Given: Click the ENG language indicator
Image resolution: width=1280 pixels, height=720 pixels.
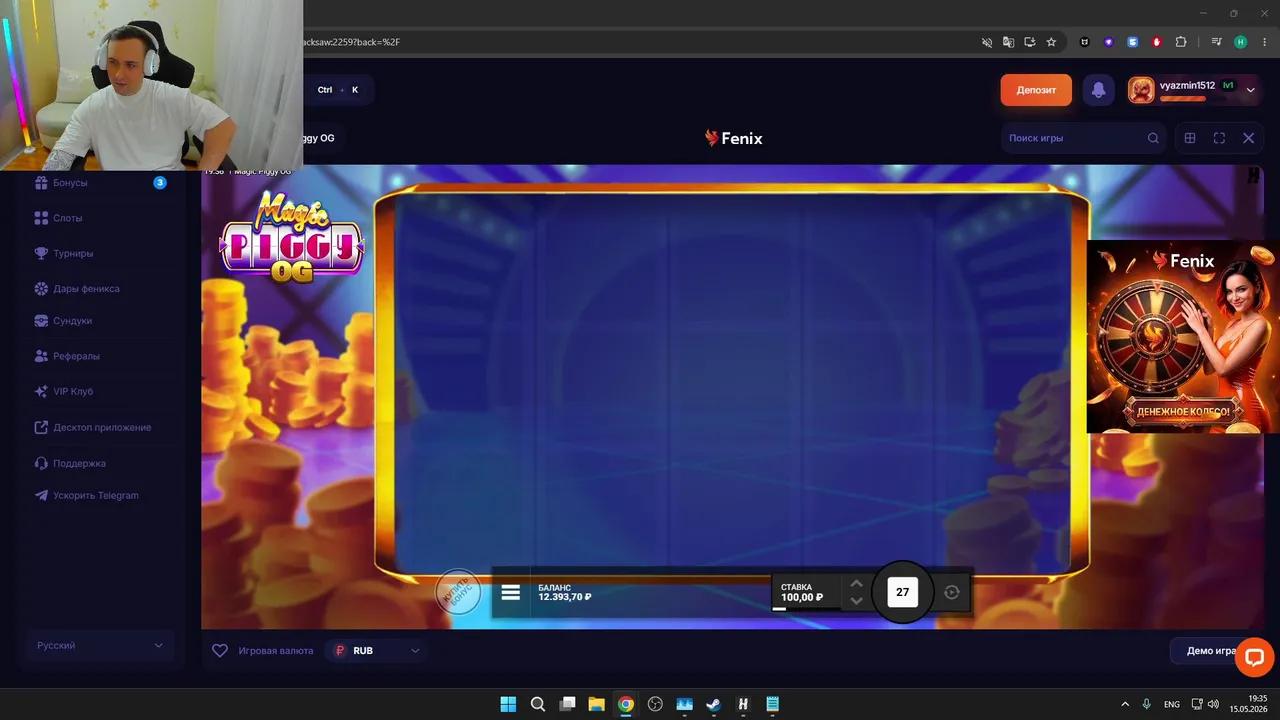Looking at the screenshot, I should coord(1172,704).
